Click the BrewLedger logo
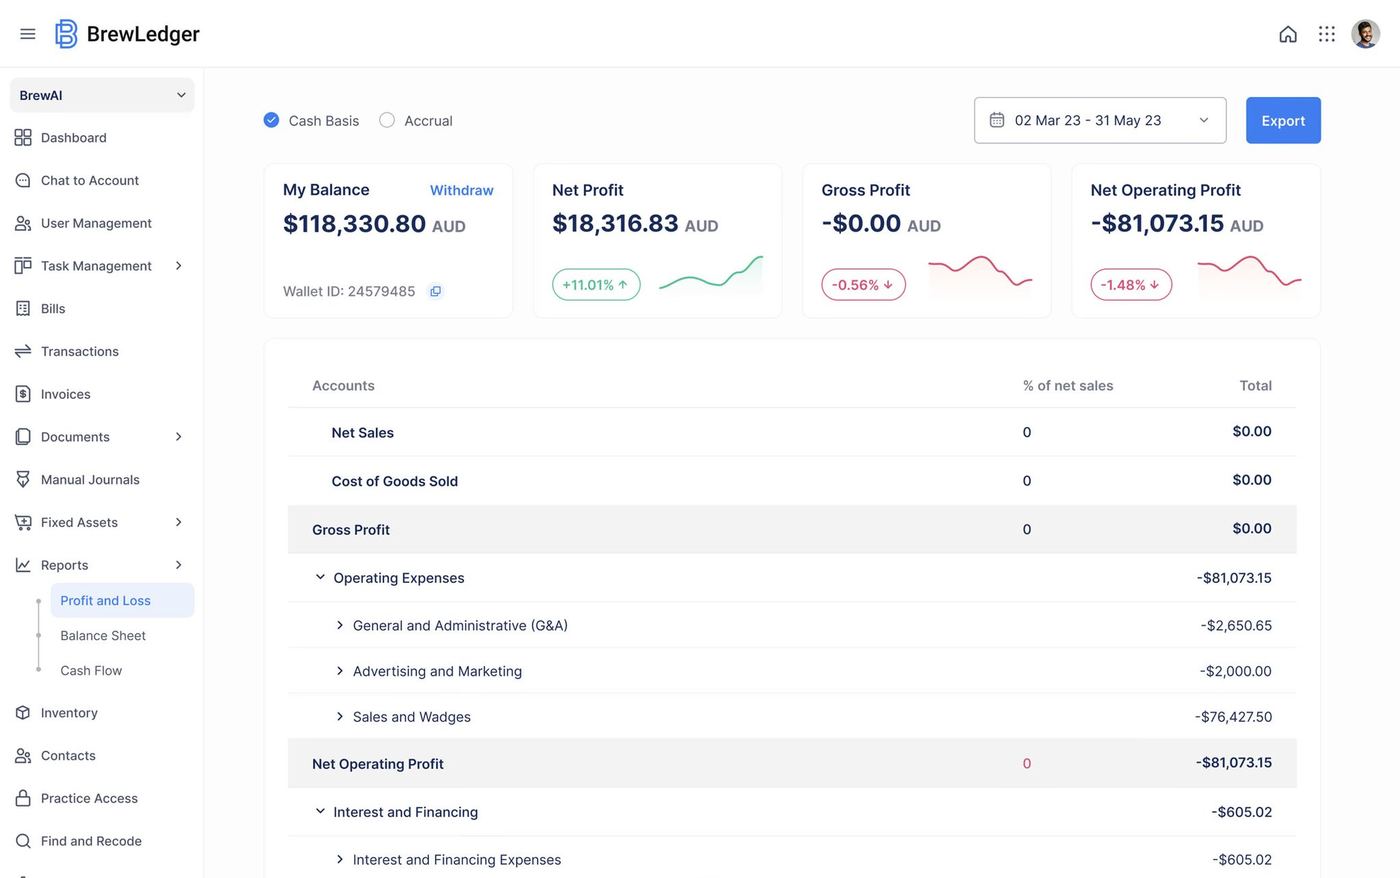This screenshot has width=1400, height=878. [x=127, y=34]
